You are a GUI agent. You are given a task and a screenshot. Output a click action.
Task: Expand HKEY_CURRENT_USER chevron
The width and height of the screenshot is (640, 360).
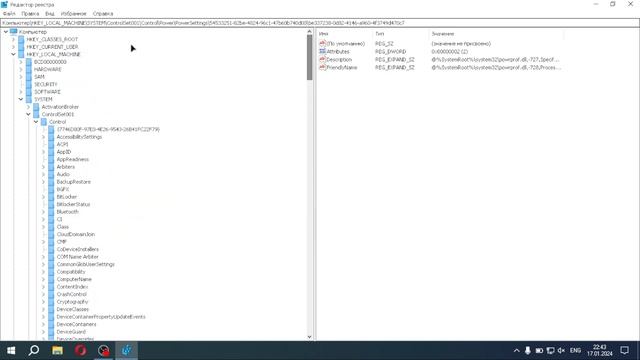[13, 47]
